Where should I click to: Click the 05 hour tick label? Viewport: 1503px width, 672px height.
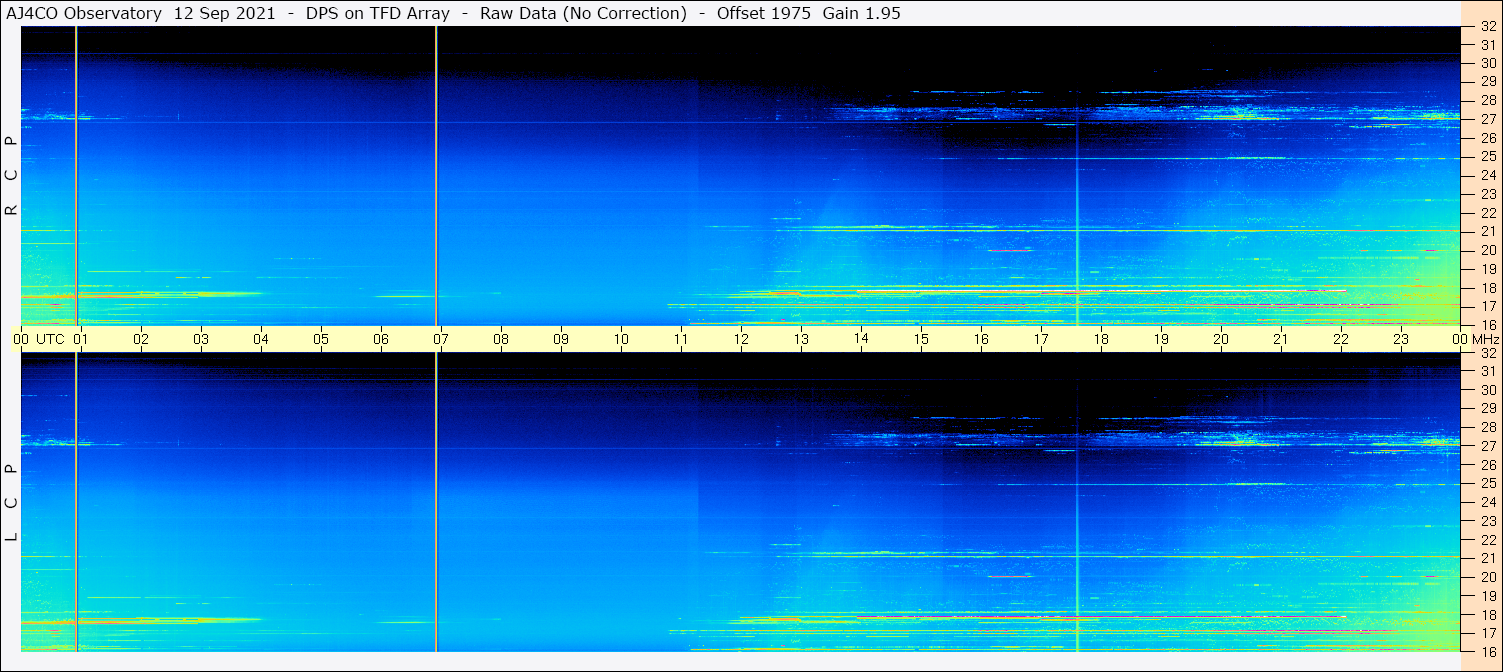pos(321,339)
